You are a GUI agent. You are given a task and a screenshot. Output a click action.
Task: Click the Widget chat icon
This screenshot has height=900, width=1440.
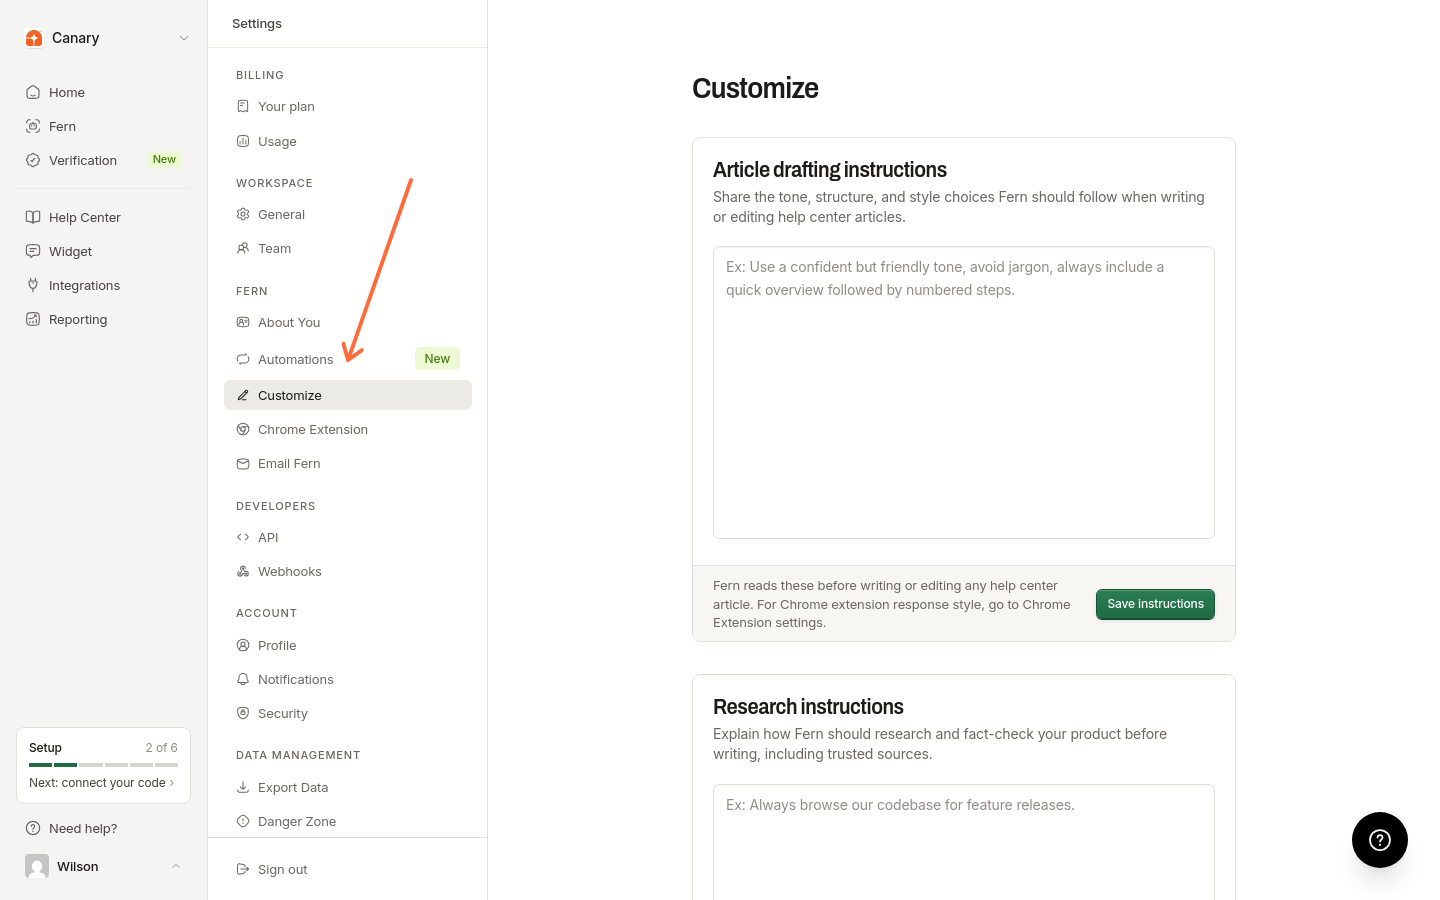(33, 251)
